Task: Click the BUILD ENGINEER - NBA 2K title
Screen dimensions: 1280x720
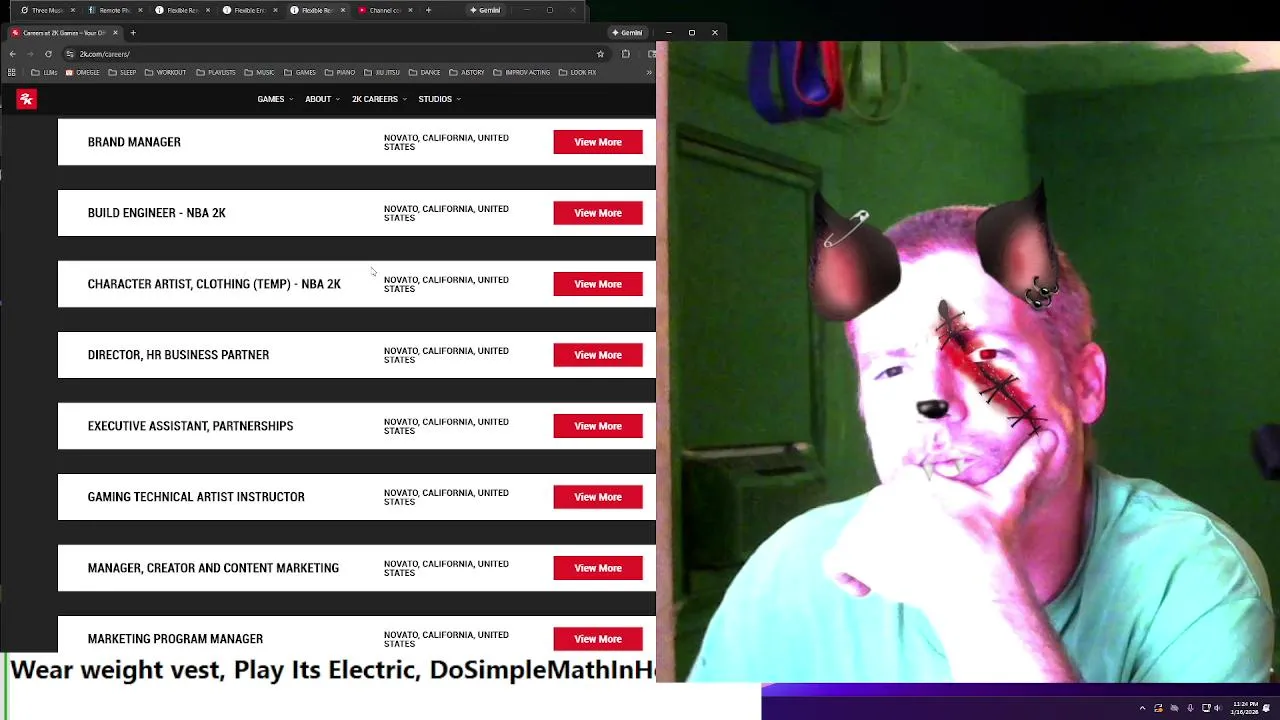Action: click(x=156, y=213)
